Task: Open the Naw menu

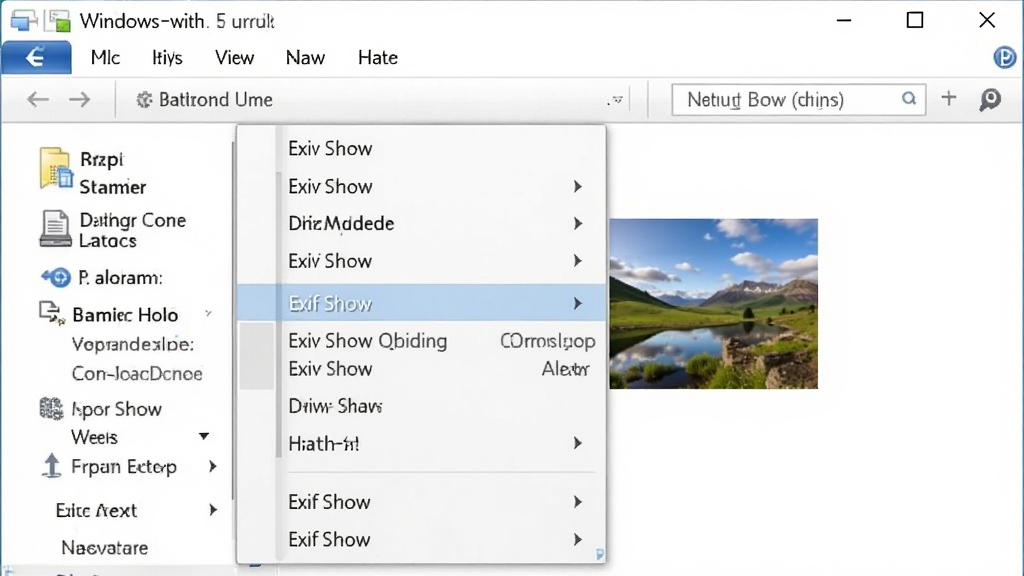Action: tap(305, 57)
